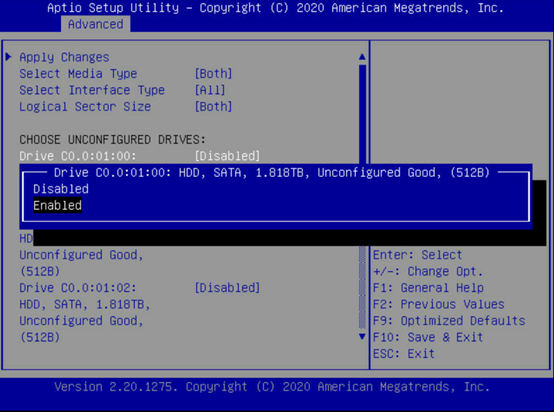Screen dimensions: 554x412
Task: Click the dotted scrollbar track lower section
Action: pos(362,288)
